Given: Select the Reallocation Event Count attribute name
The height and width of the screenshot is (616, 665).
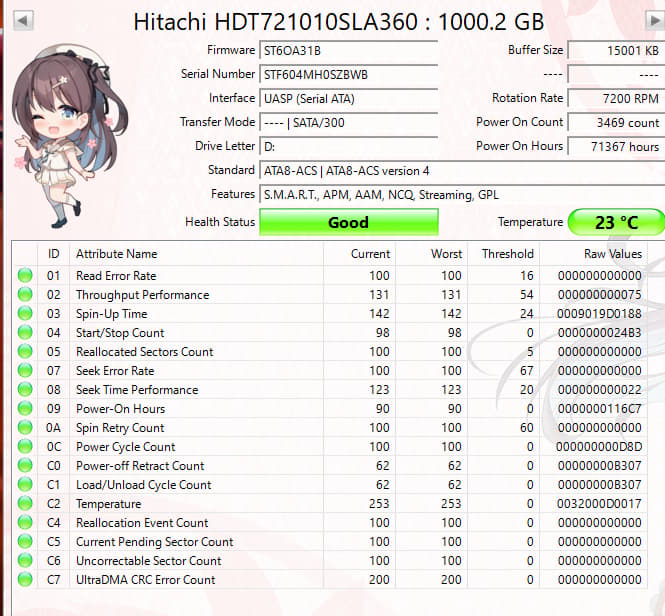Looking at the screenshot, I should tap(142, 523).
